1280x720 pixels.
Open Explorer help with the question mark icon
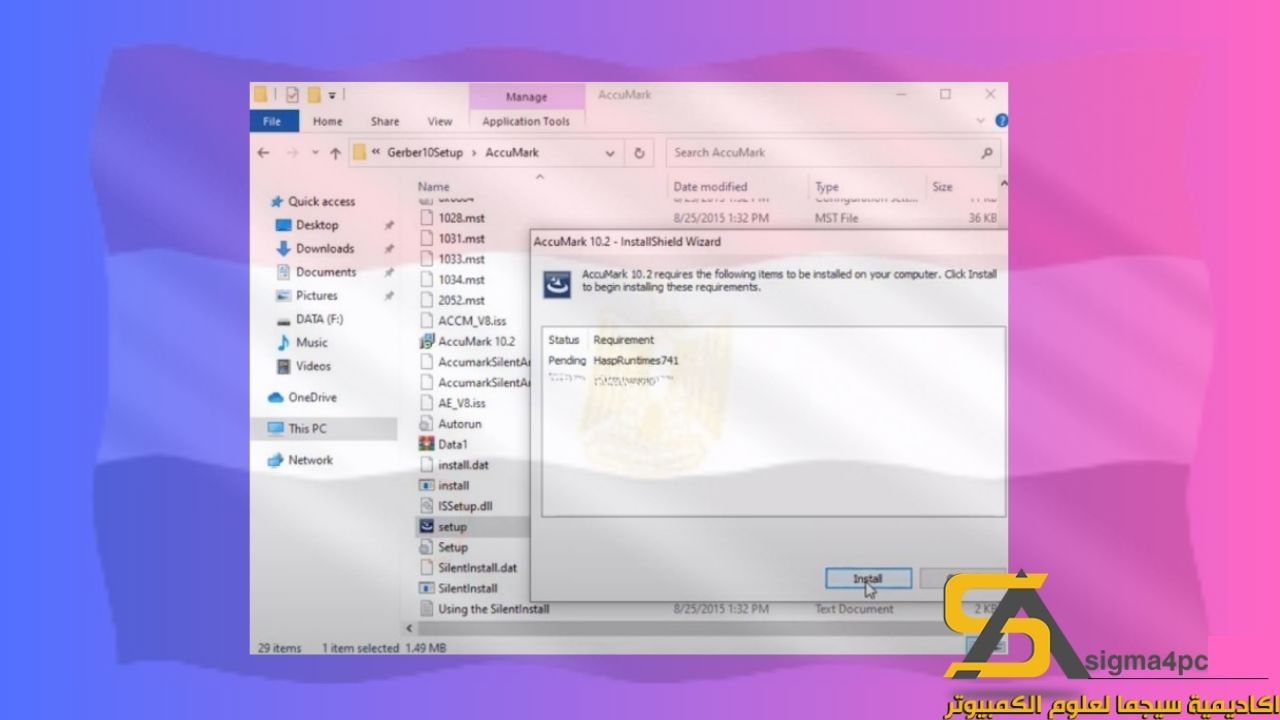[x=1002, y=121]
